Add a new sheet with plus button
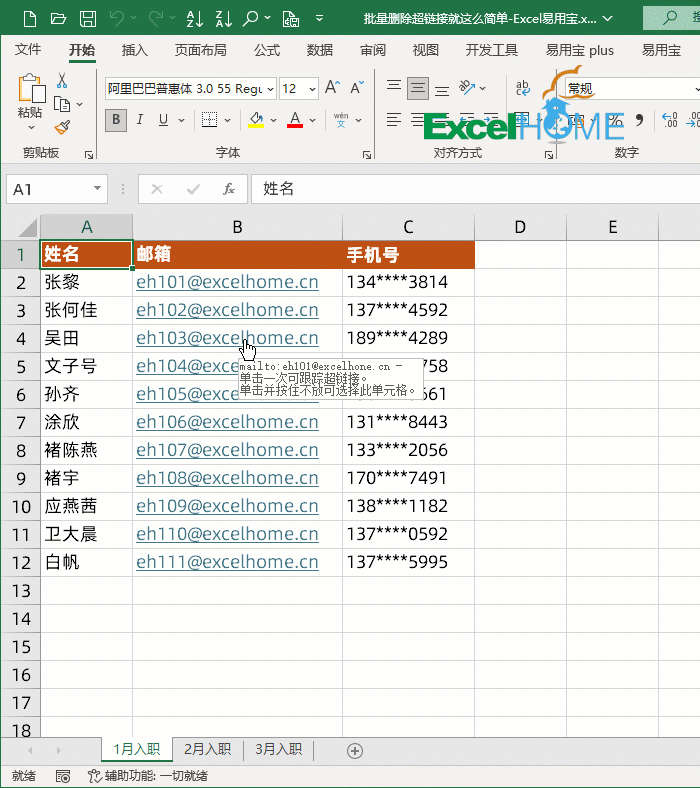 coord(355,751)
